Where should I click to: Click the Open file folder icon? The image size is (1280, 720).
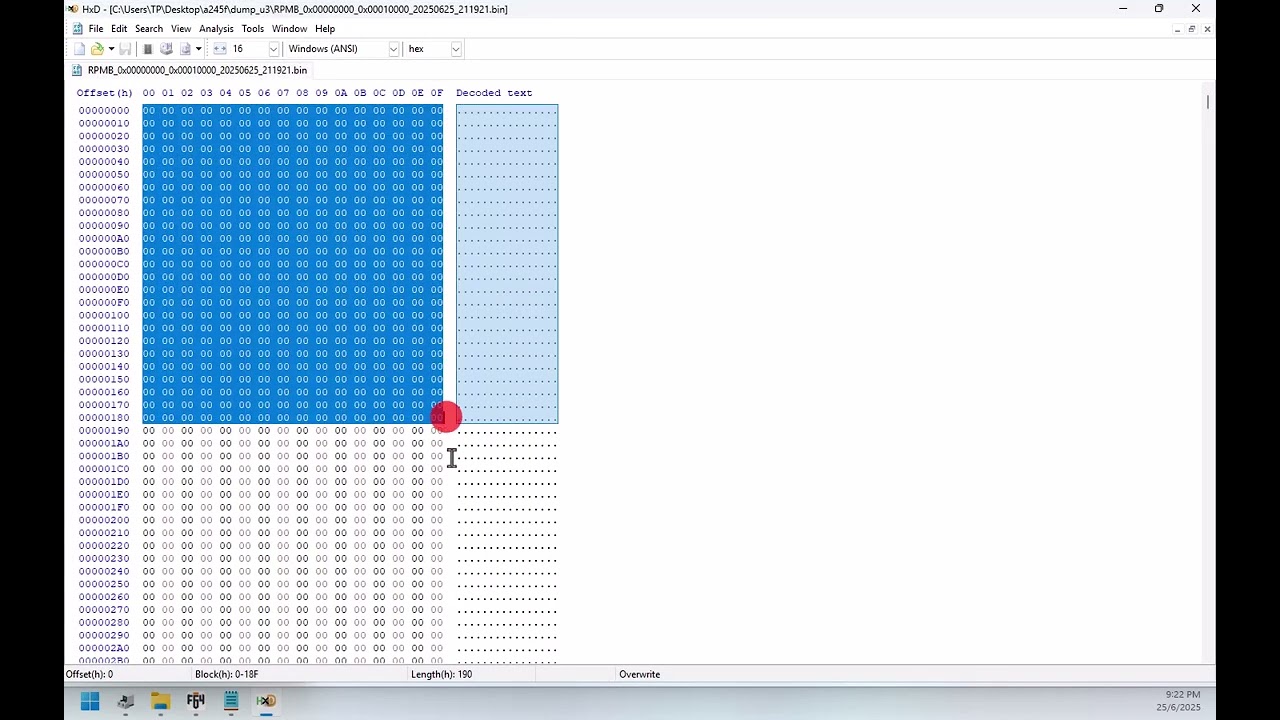click(x=97, y=49)
